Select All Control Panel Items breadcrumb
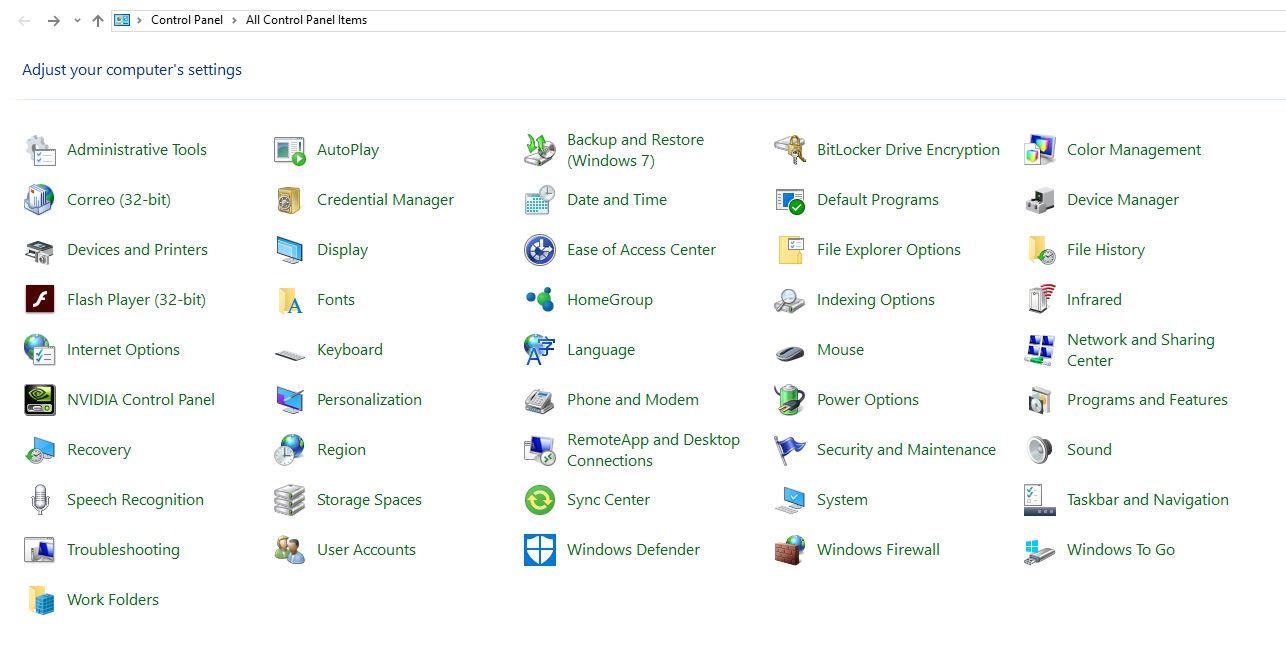This screenshot has height=671, width=1286. coord(306,20)
